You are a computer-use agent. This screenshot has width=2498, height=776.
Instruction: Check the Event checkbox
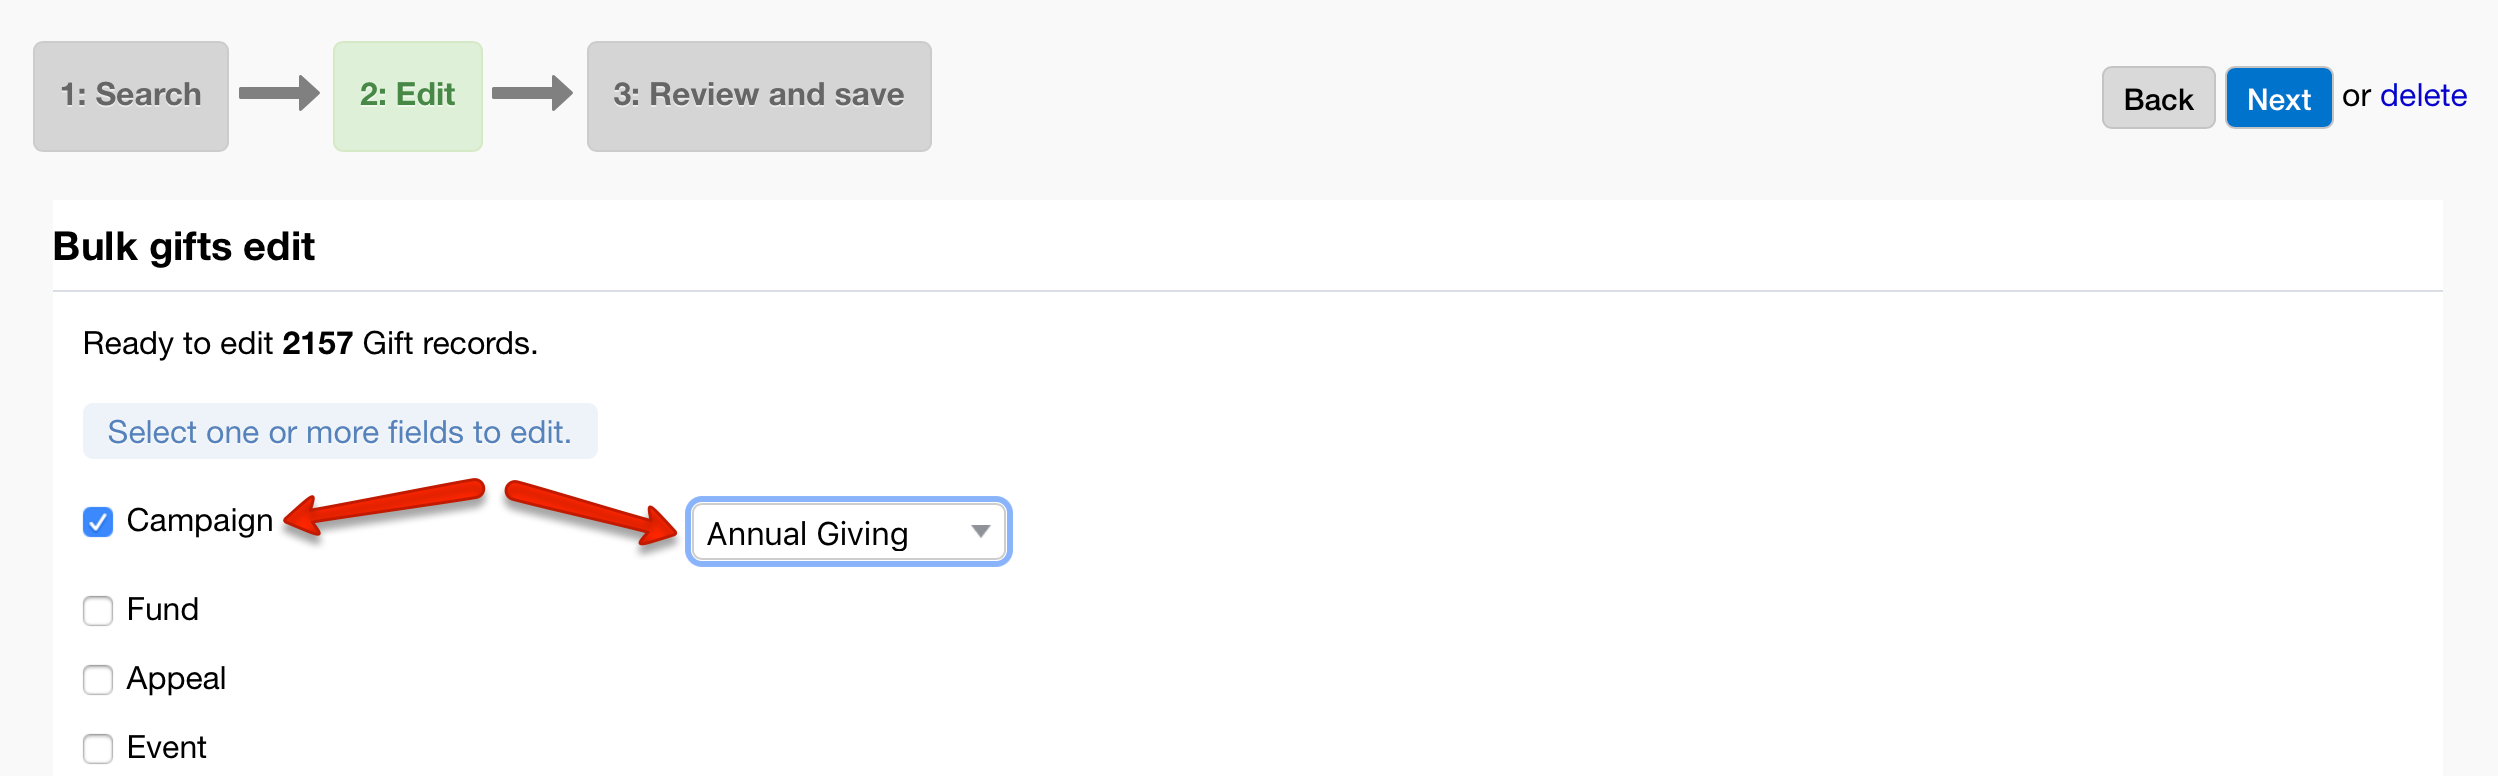[x=98, y=748]
